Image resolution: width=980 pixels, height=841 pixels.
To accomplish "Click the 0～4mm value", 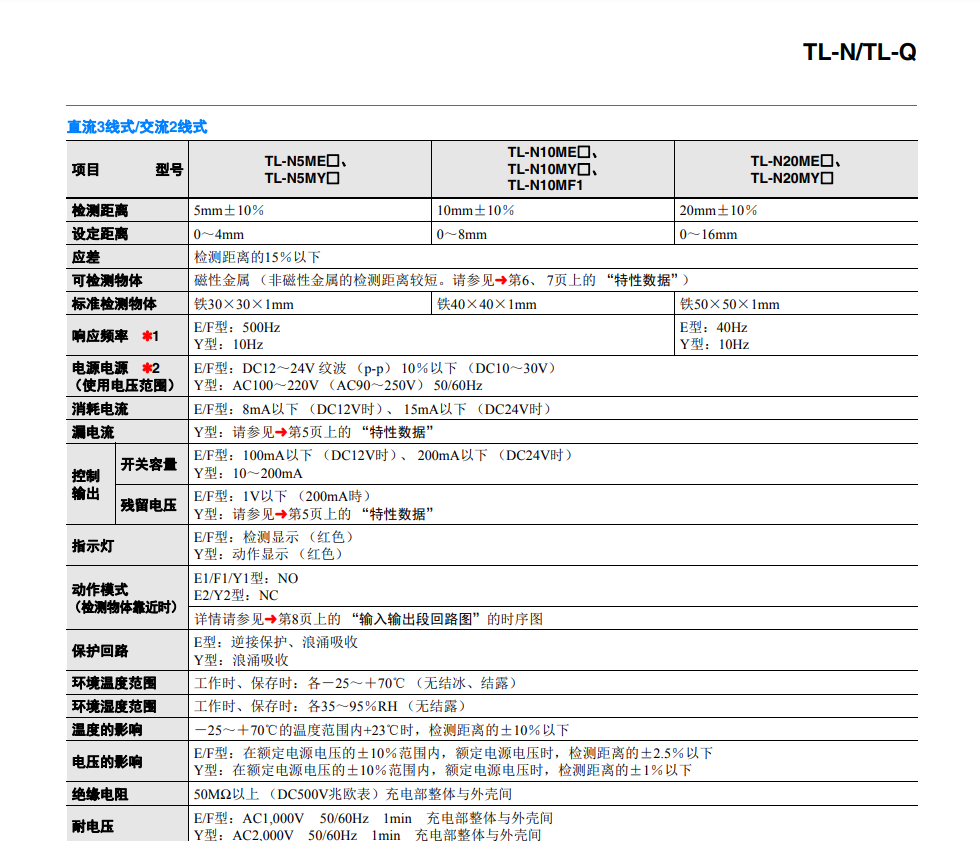I will click(x=219, y=234).
